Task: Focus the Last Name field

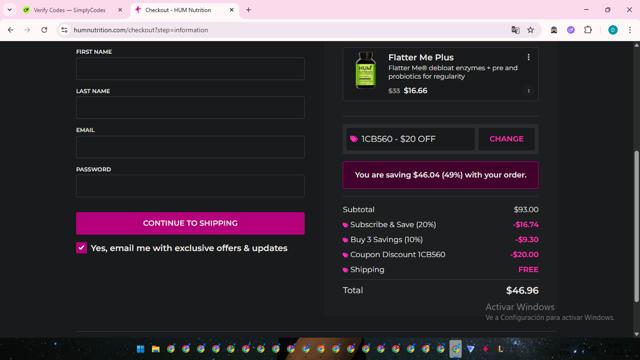Action: [190, 107]
